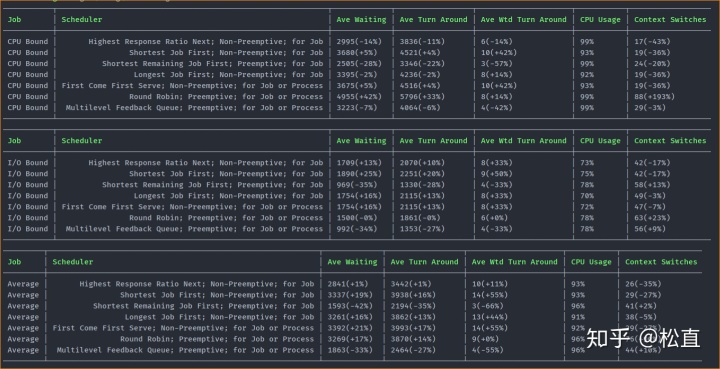Viewport: 720px width, 369px height.
Task: Click the 63(+23%) context switches value
Action: tap(652, 218)
